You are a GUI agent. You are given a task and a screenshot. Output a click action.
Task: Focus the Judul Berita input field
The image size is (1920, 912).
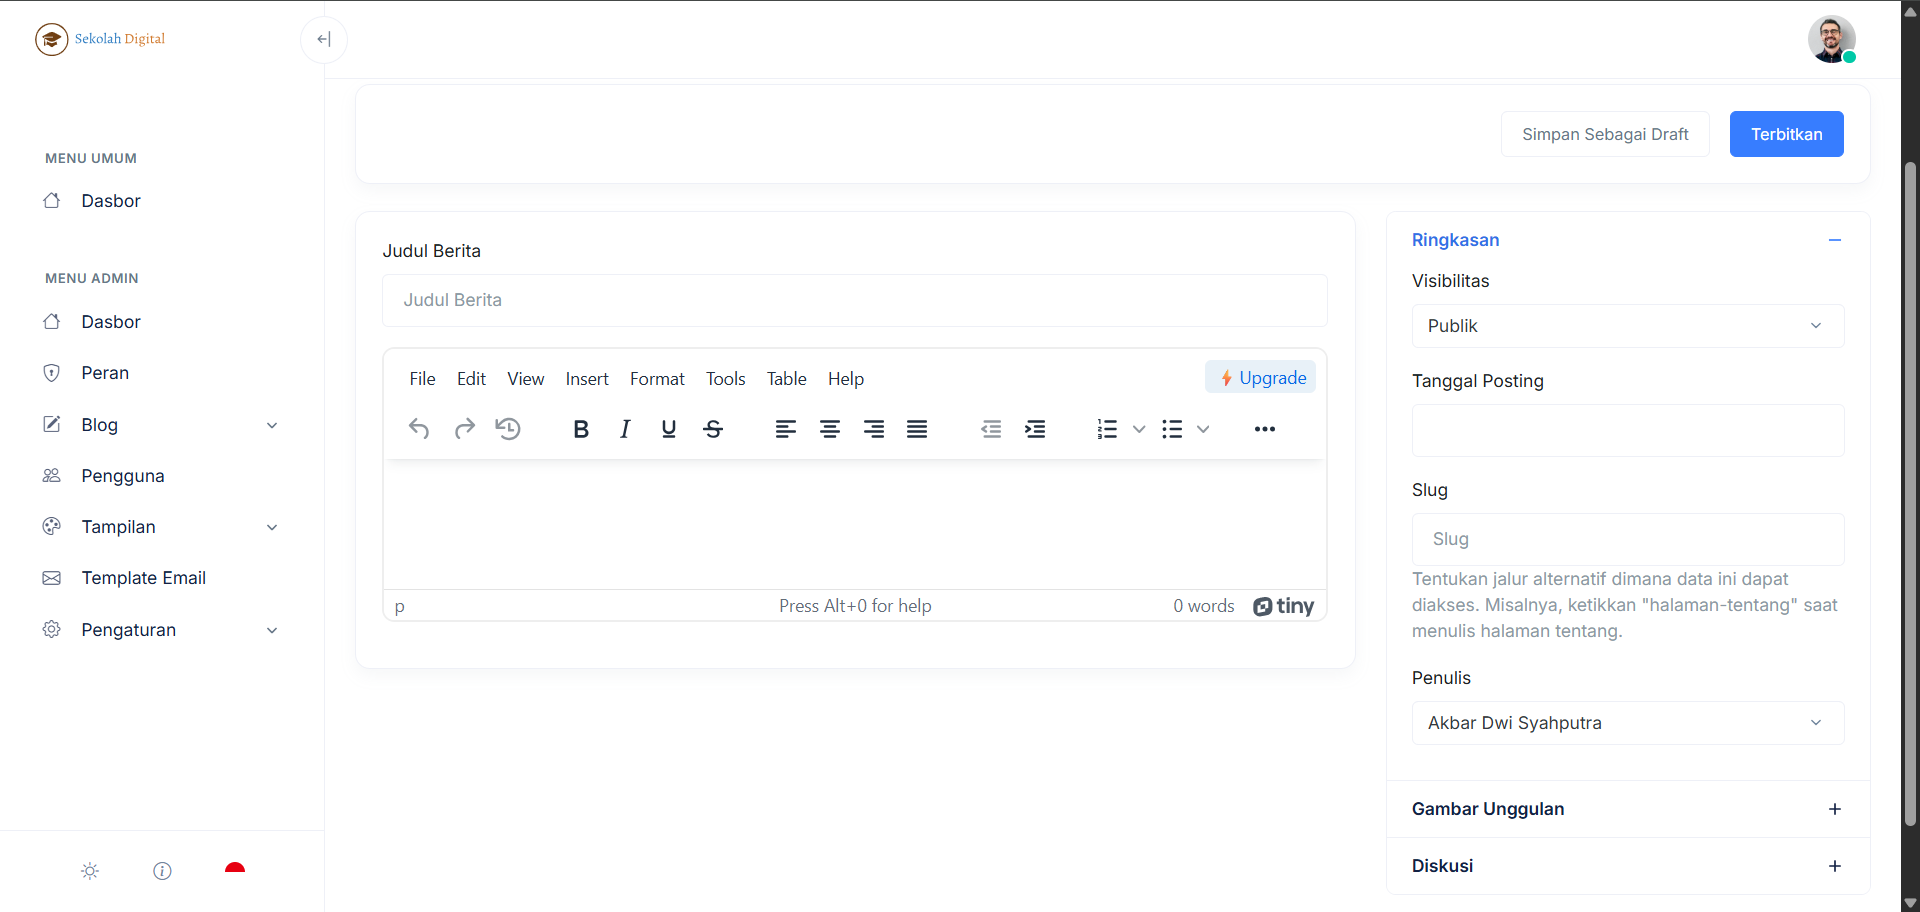(854, 300)
